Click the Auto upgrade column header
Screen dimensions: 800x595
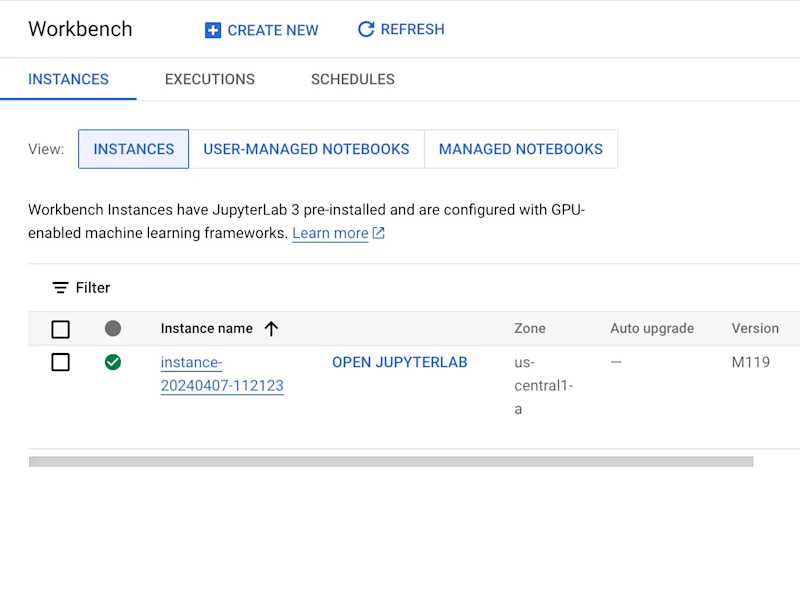(652, 328)
